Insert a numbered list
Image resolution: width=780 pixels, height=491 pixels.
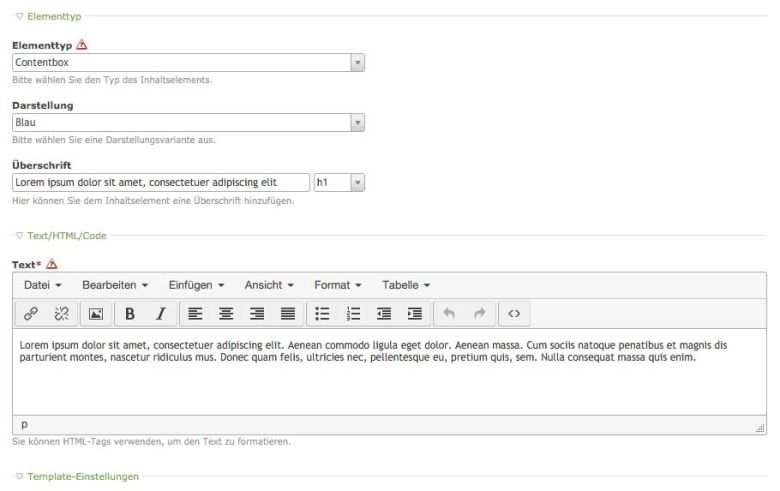[x=353, y=313]
